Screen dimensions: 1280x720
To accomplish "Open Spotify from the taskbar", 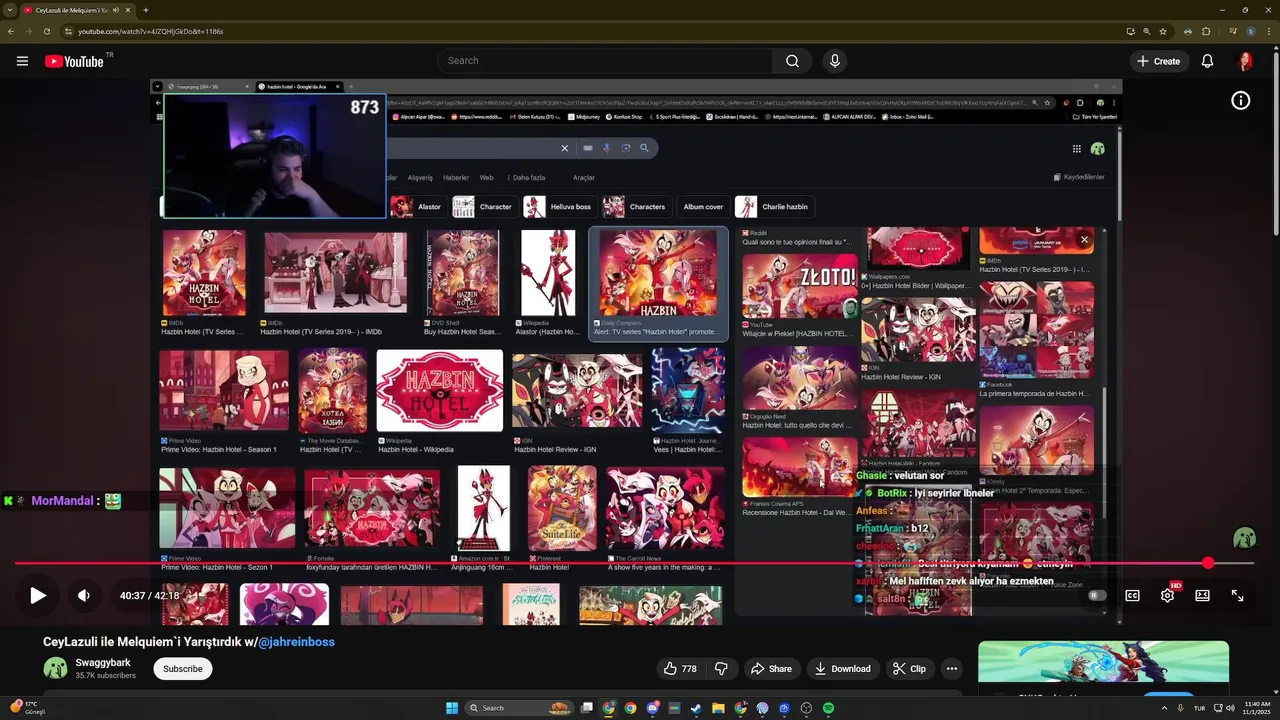I will click(x=828, y=708).
